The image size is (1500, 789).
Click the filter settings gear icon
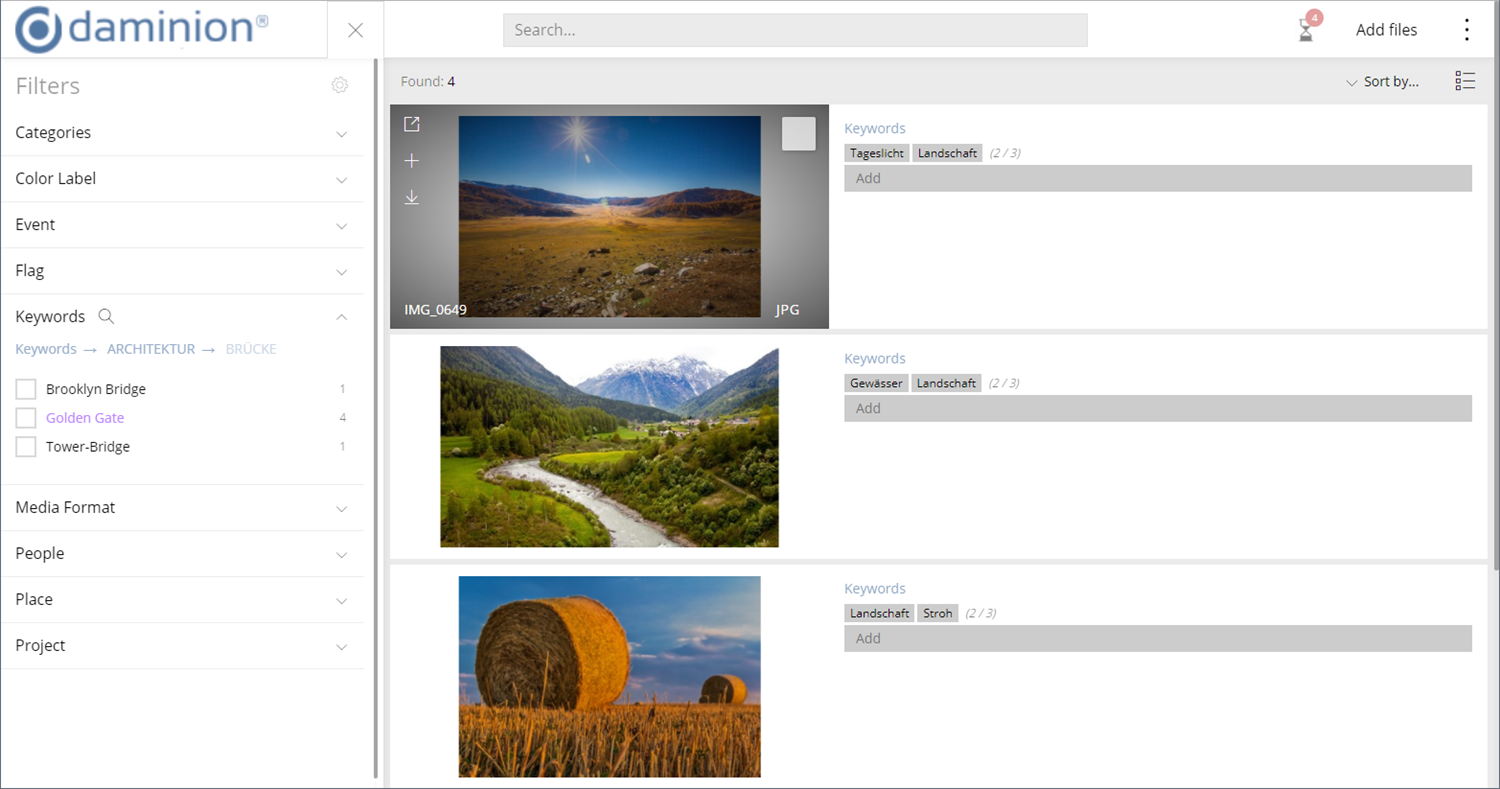point(340,86)
